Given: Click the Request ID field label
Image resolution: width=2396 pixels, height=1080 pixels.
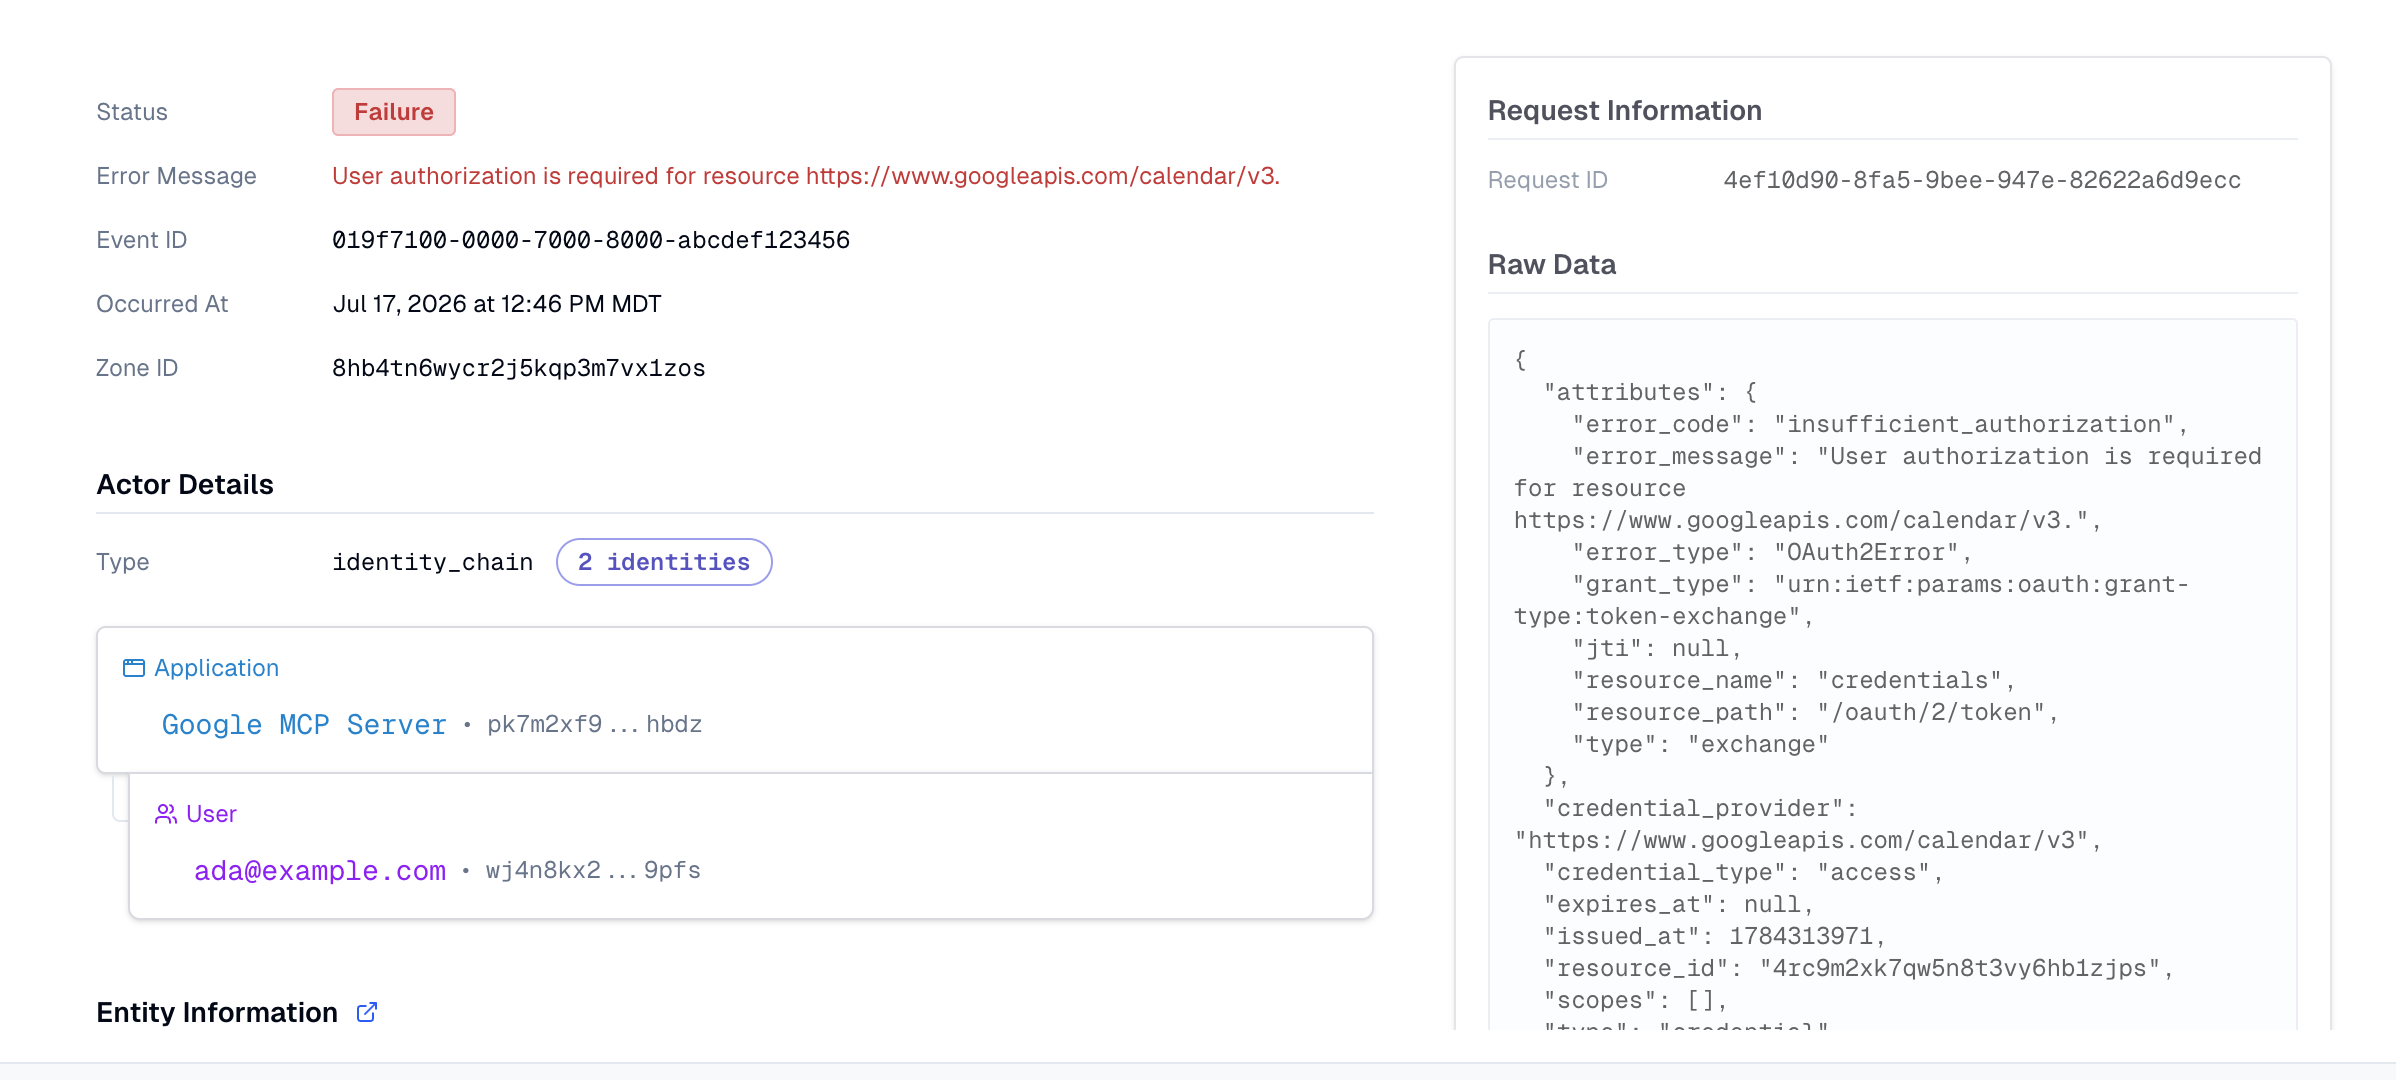Looking at the screenshot, I should 1548,180.
